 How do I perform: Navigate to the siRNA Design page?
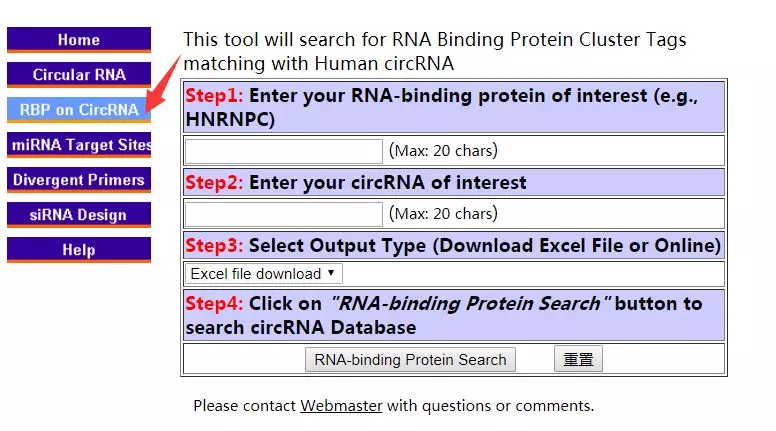[79, 215]
